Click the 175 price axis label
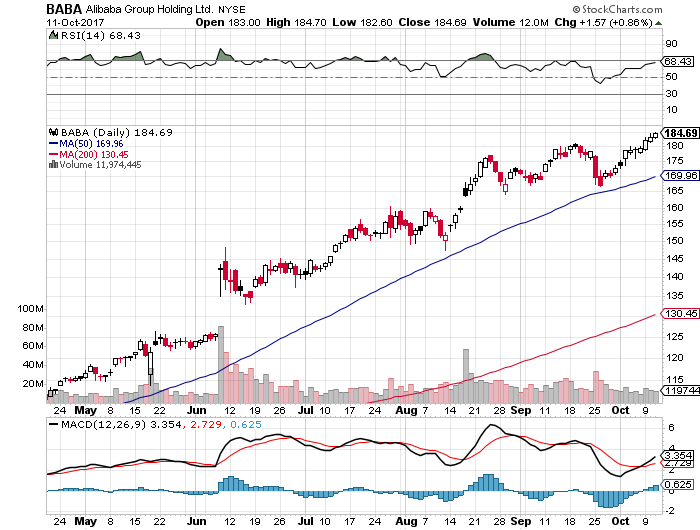This screenshot has height=530, width=700. [675, 161]
